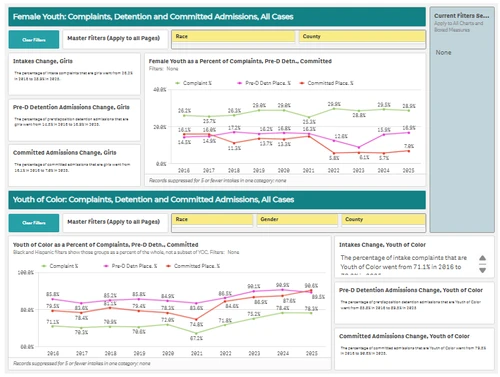500x377 pixels.
Task: Click 90.9% data label in Youth of Color chart
Action: [x=282, y=285]
